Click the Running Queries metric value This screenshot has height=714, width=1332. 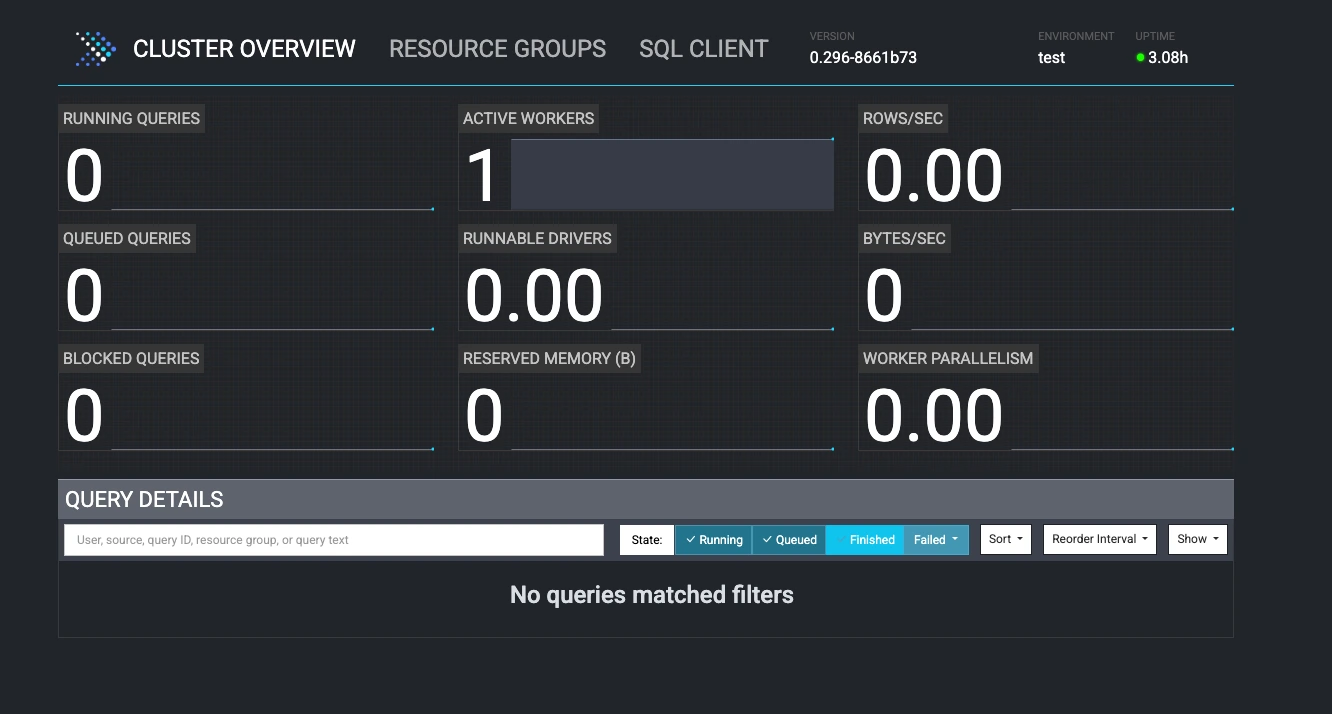tap(84, 176)
